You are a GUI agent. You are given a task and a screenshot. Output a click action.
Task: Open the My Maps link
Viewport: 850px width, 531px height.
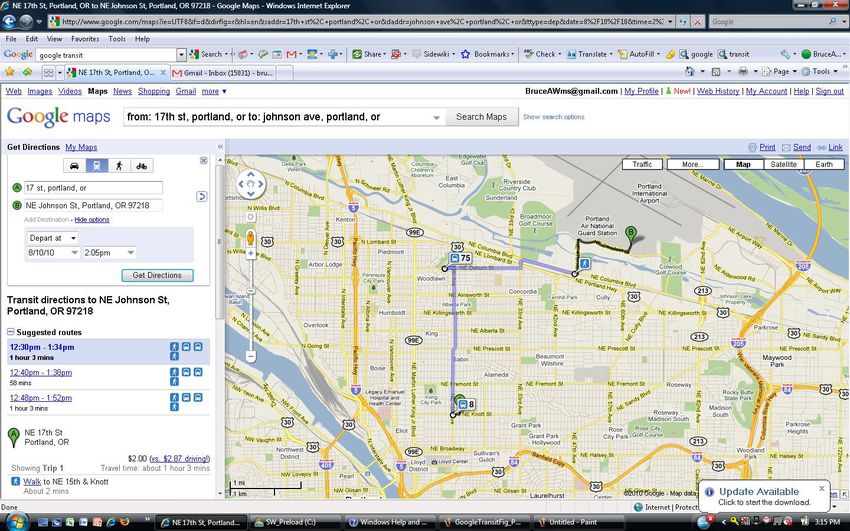pos(81,147)
